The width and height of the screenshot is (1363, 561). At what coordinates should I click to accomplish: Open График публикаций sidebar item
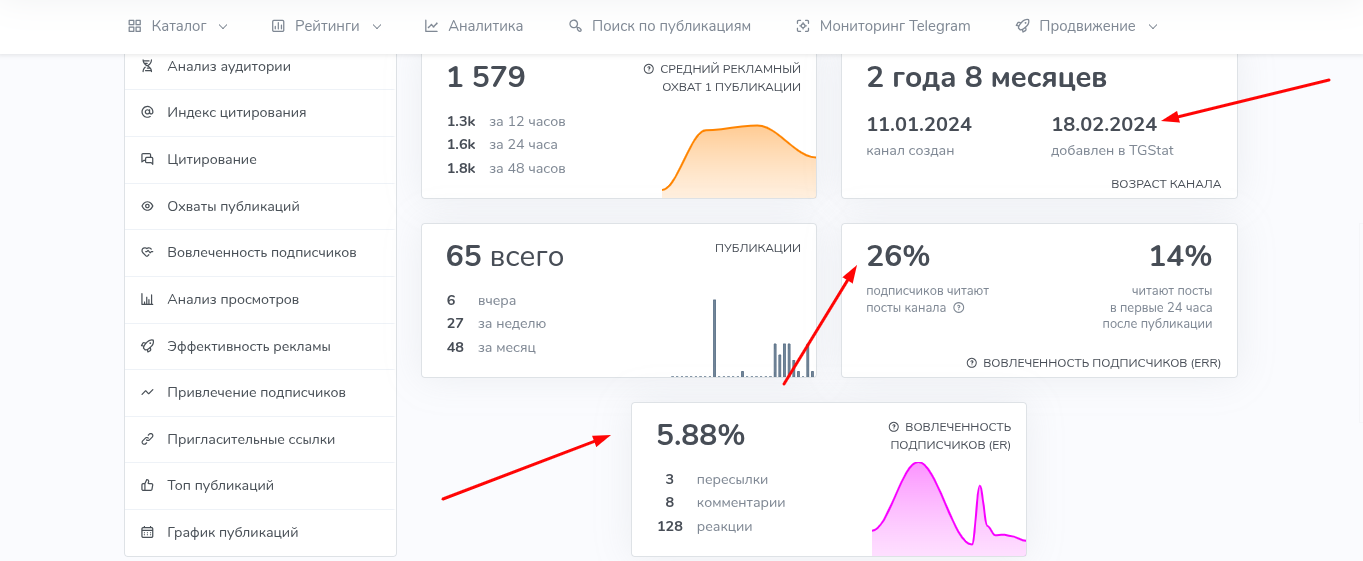coord(260,533)
